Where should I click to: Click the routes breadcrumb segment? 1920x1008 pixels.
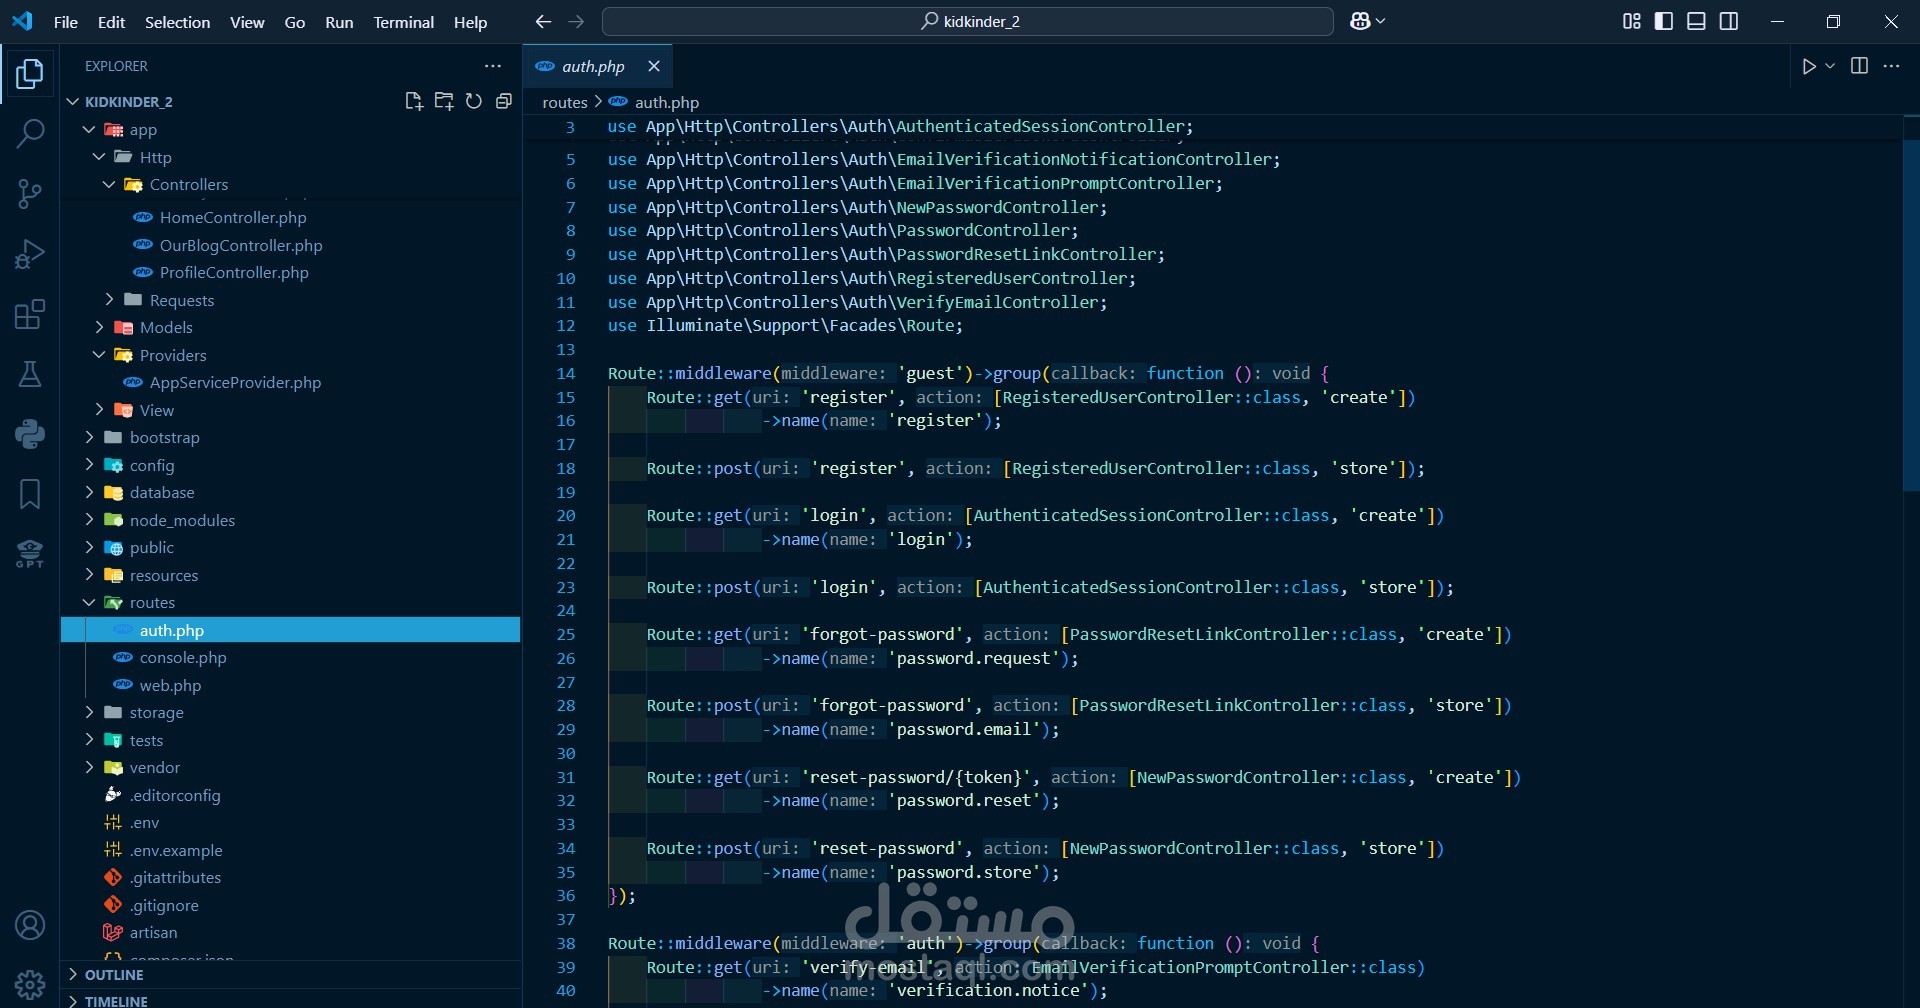pyautogui.click(x=565, y=102)
